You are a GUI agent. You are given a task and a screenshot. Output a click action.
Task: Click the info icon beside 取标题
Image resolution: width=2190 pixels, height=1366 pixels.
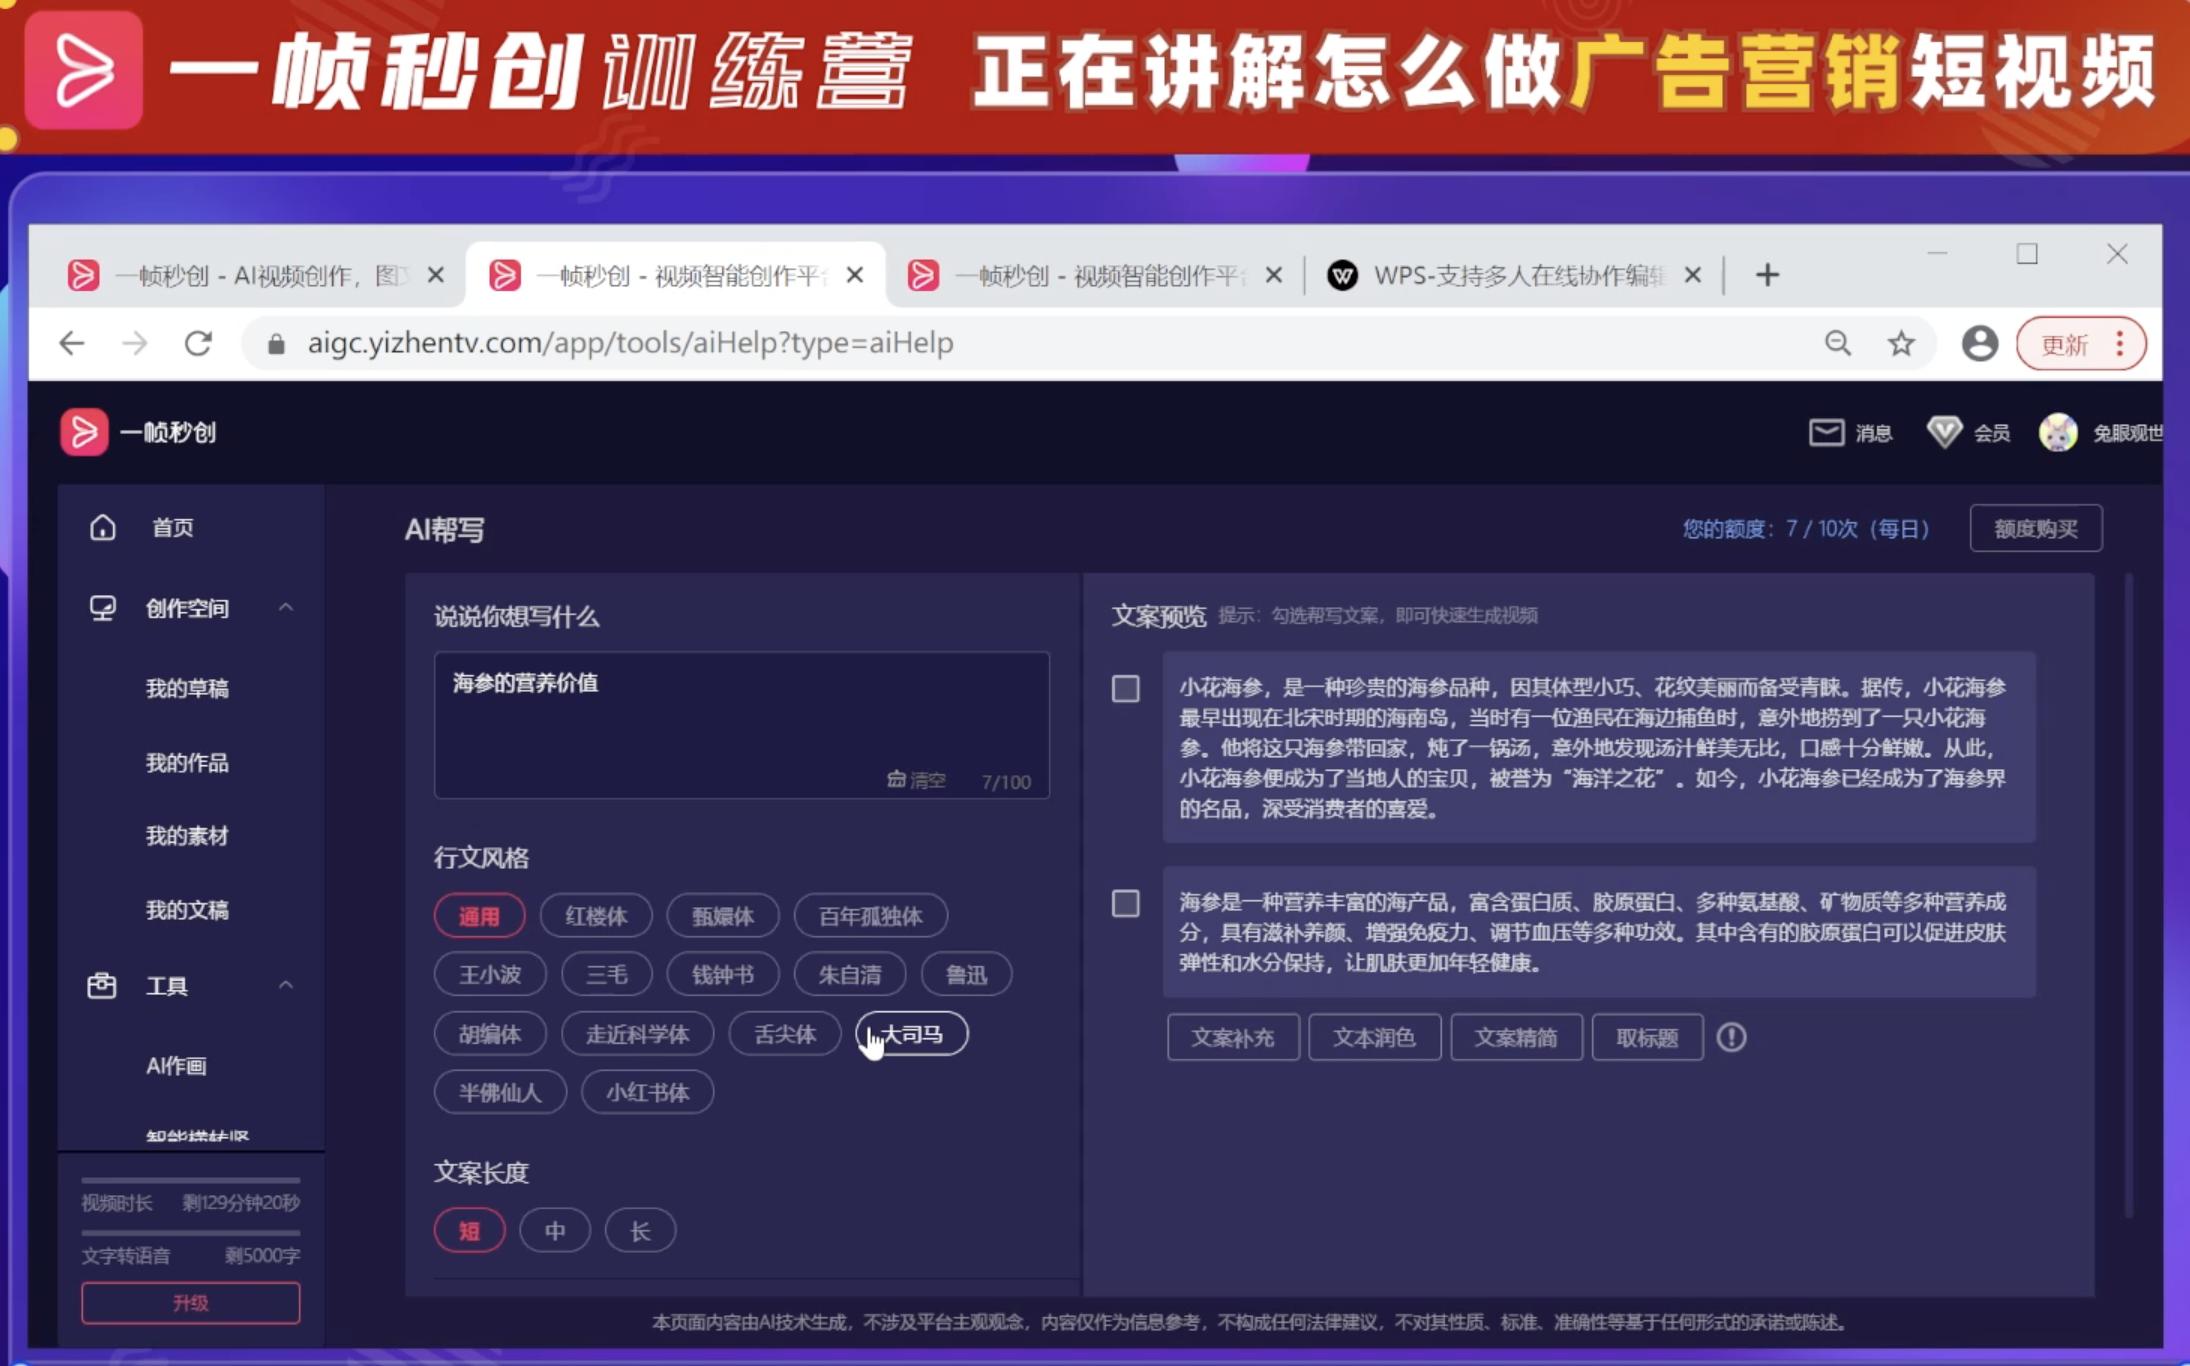click(x=1733, y=1037)
